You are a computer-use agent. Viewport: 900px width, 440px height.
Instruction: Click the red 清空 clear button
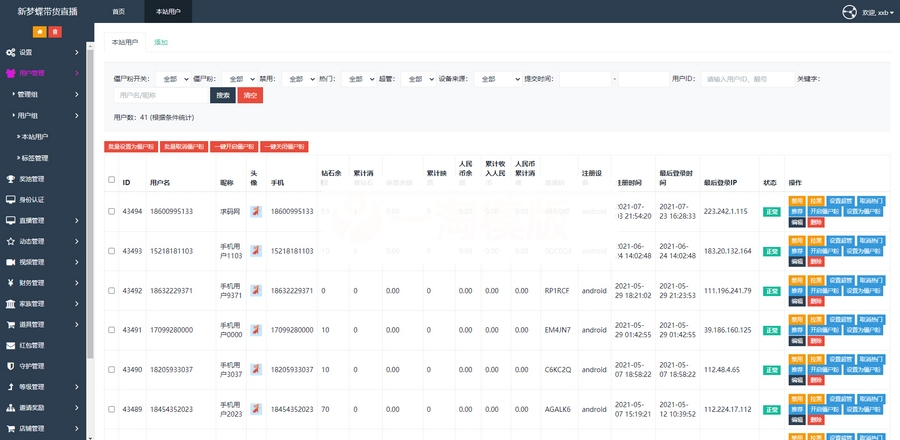pos(250,95)
